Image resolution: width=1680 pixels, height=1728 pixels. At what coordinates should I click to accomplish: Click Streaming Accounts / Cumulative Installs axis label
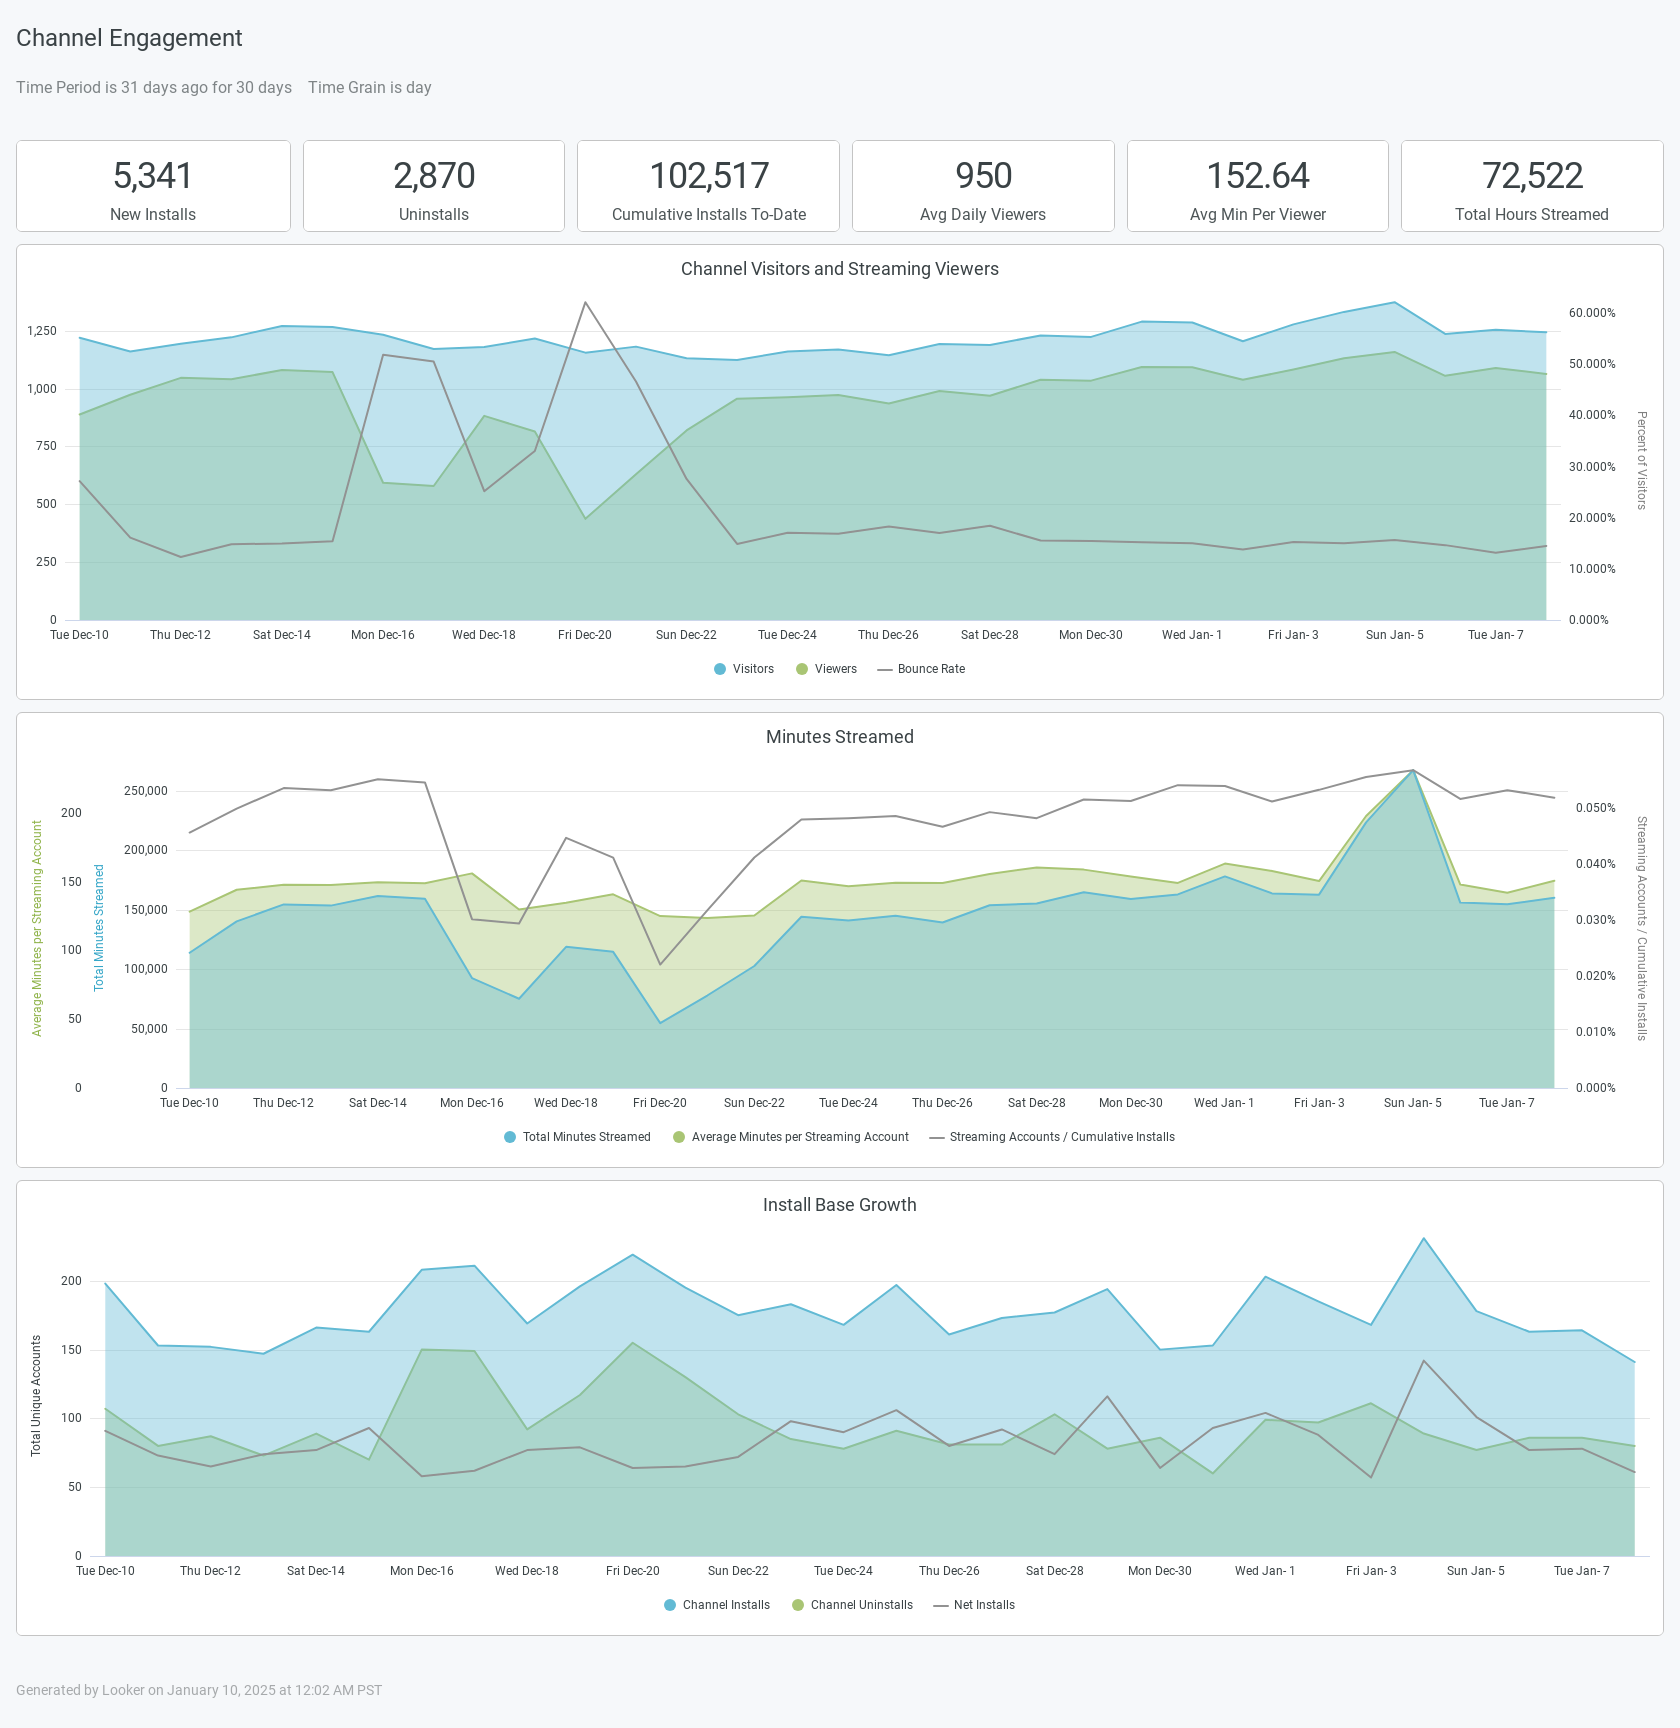click(x=1641, y=928)
